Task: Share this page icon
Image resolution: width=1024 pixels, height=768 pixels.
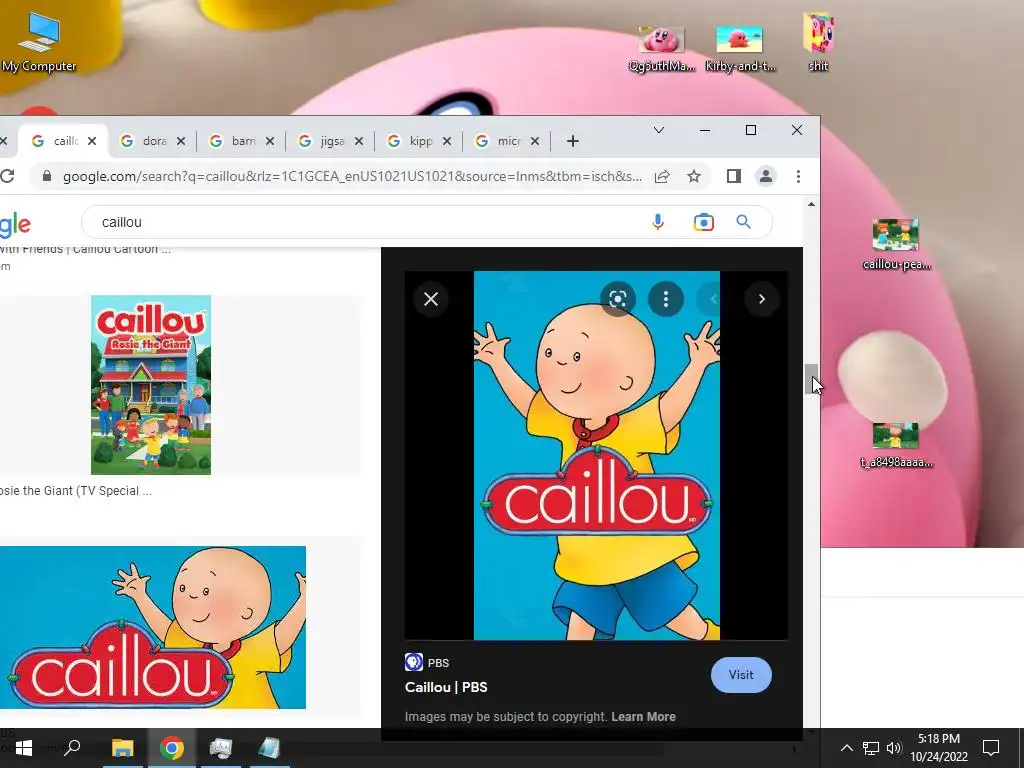Action: [662, 176]
